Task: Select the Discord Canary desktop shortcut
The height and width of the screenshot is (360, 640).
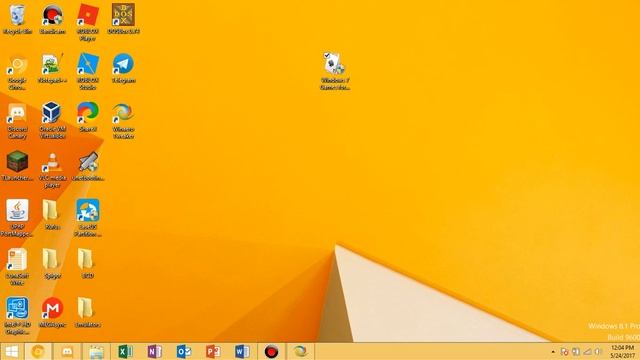Action: [x=17, y=121]
